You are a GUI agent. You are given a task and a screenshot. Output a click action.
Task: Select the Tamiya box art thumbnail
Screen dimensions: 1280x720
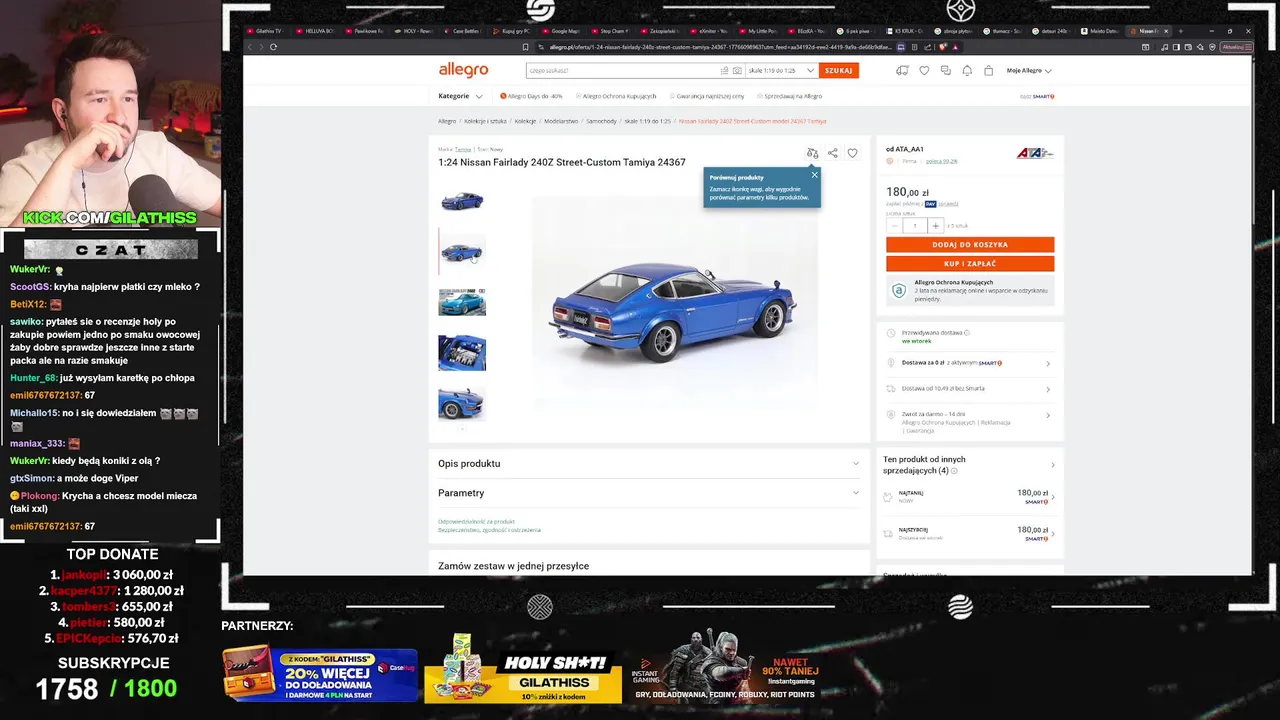(462, 301)
